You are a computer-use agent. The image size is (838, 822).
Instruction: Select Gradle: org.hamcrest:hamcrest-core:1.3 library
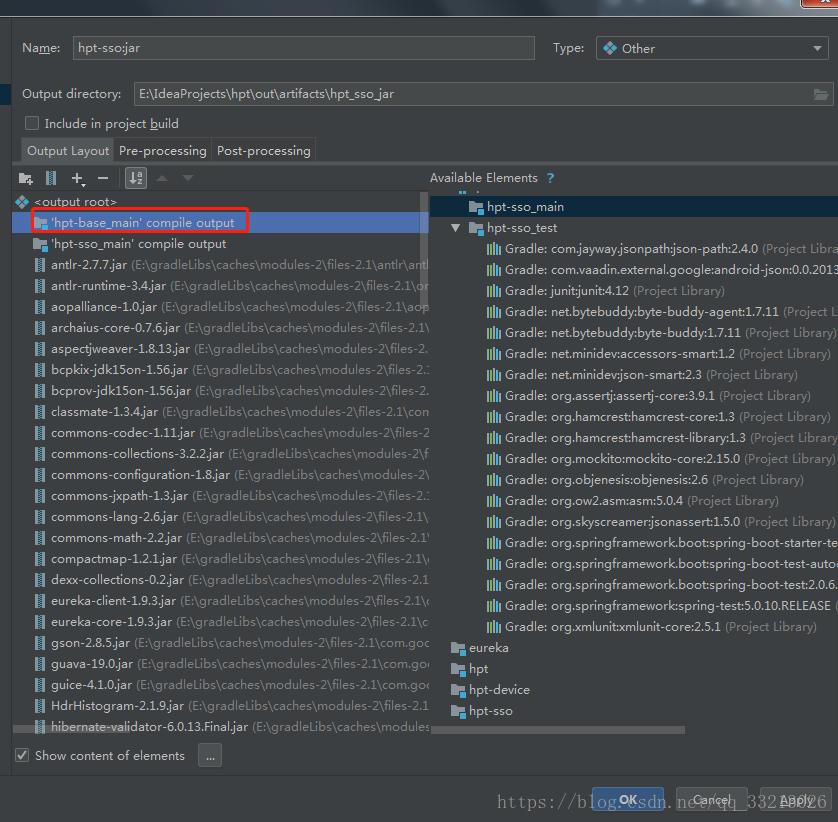[x=634, y=417]
